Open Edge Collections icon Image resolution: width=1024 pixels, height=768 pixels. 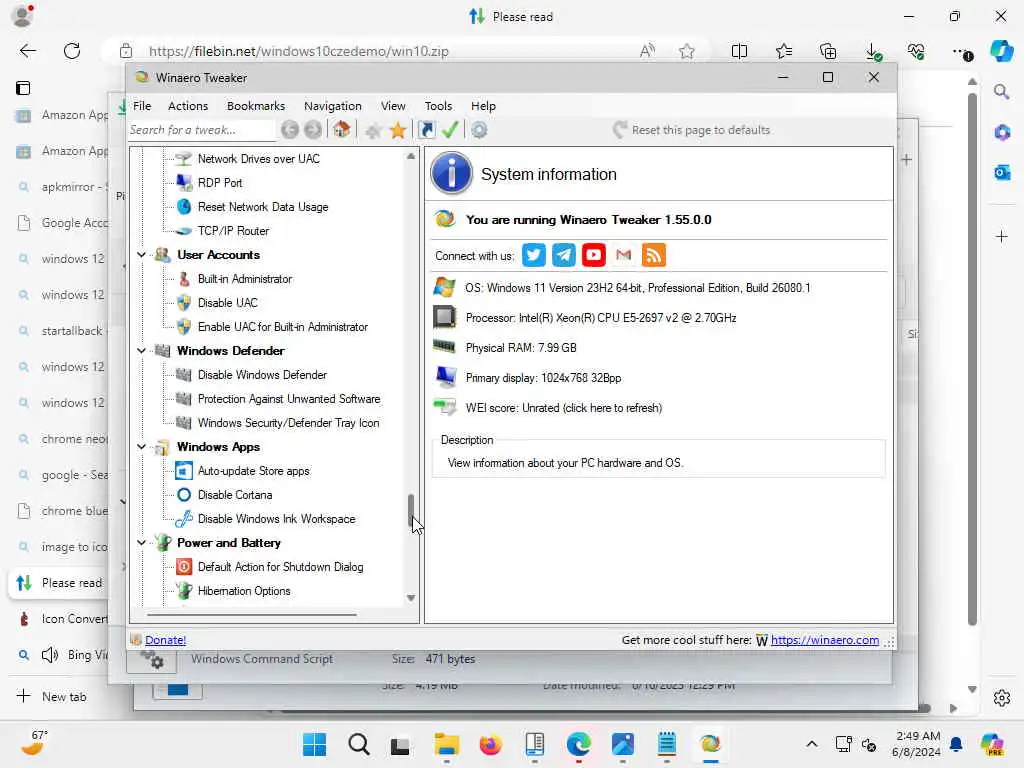coord(828,51)
